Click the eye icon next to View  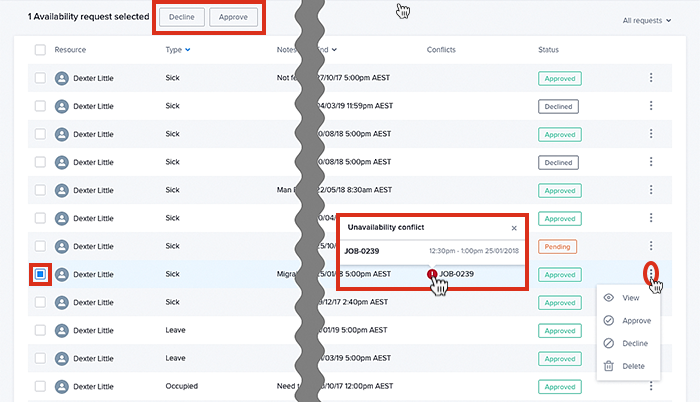[x=609, y=298]
